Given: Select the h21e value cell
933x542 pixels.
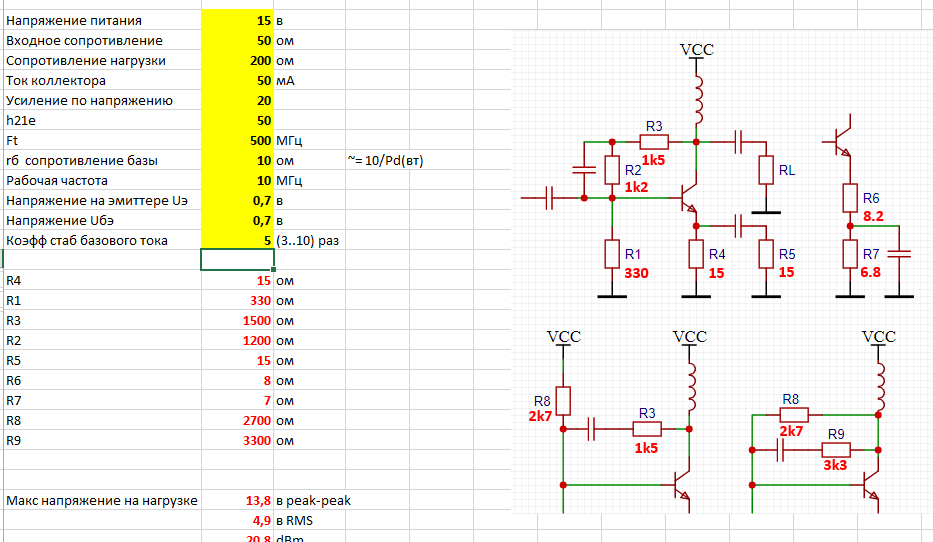Looking at the screenshot, I should [x=237, y=120].
